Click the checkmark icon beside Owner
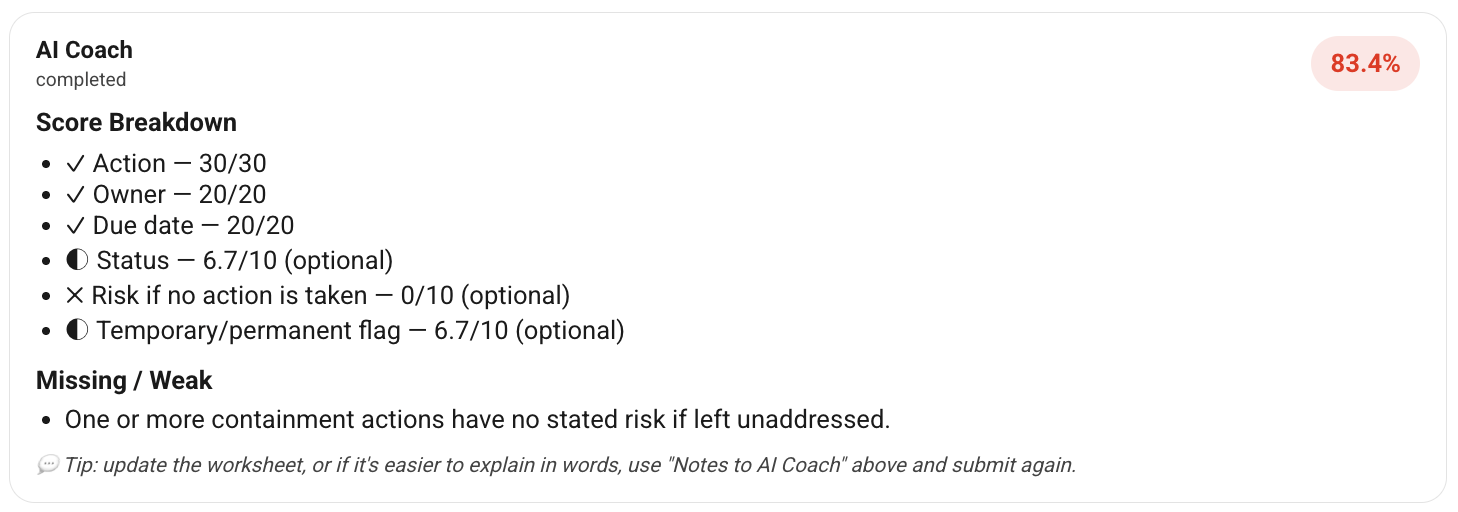1458x512 pixels. coord(75,196)
